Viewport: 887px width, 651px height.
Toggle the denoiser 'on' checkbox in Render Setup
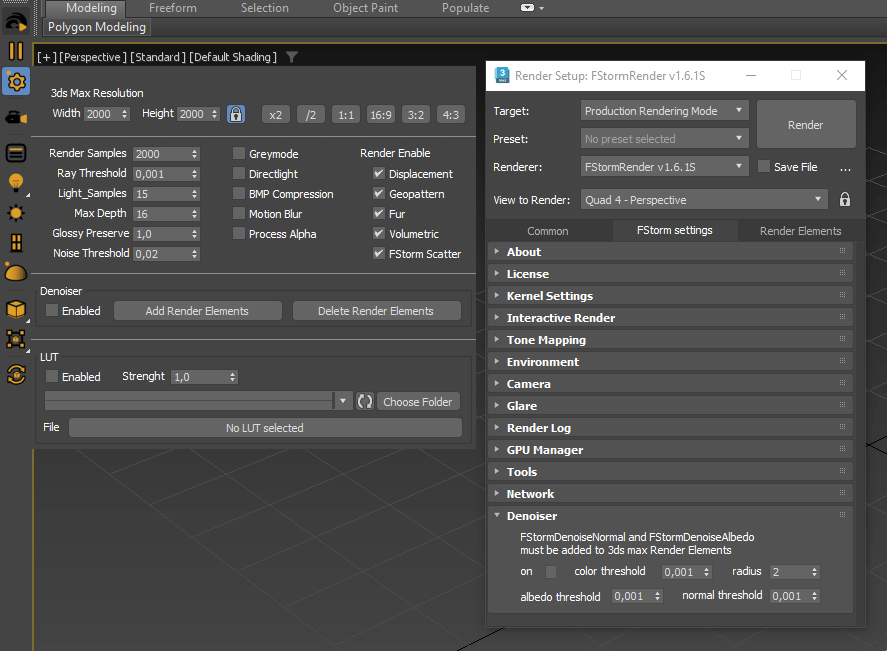click(550, 572)
